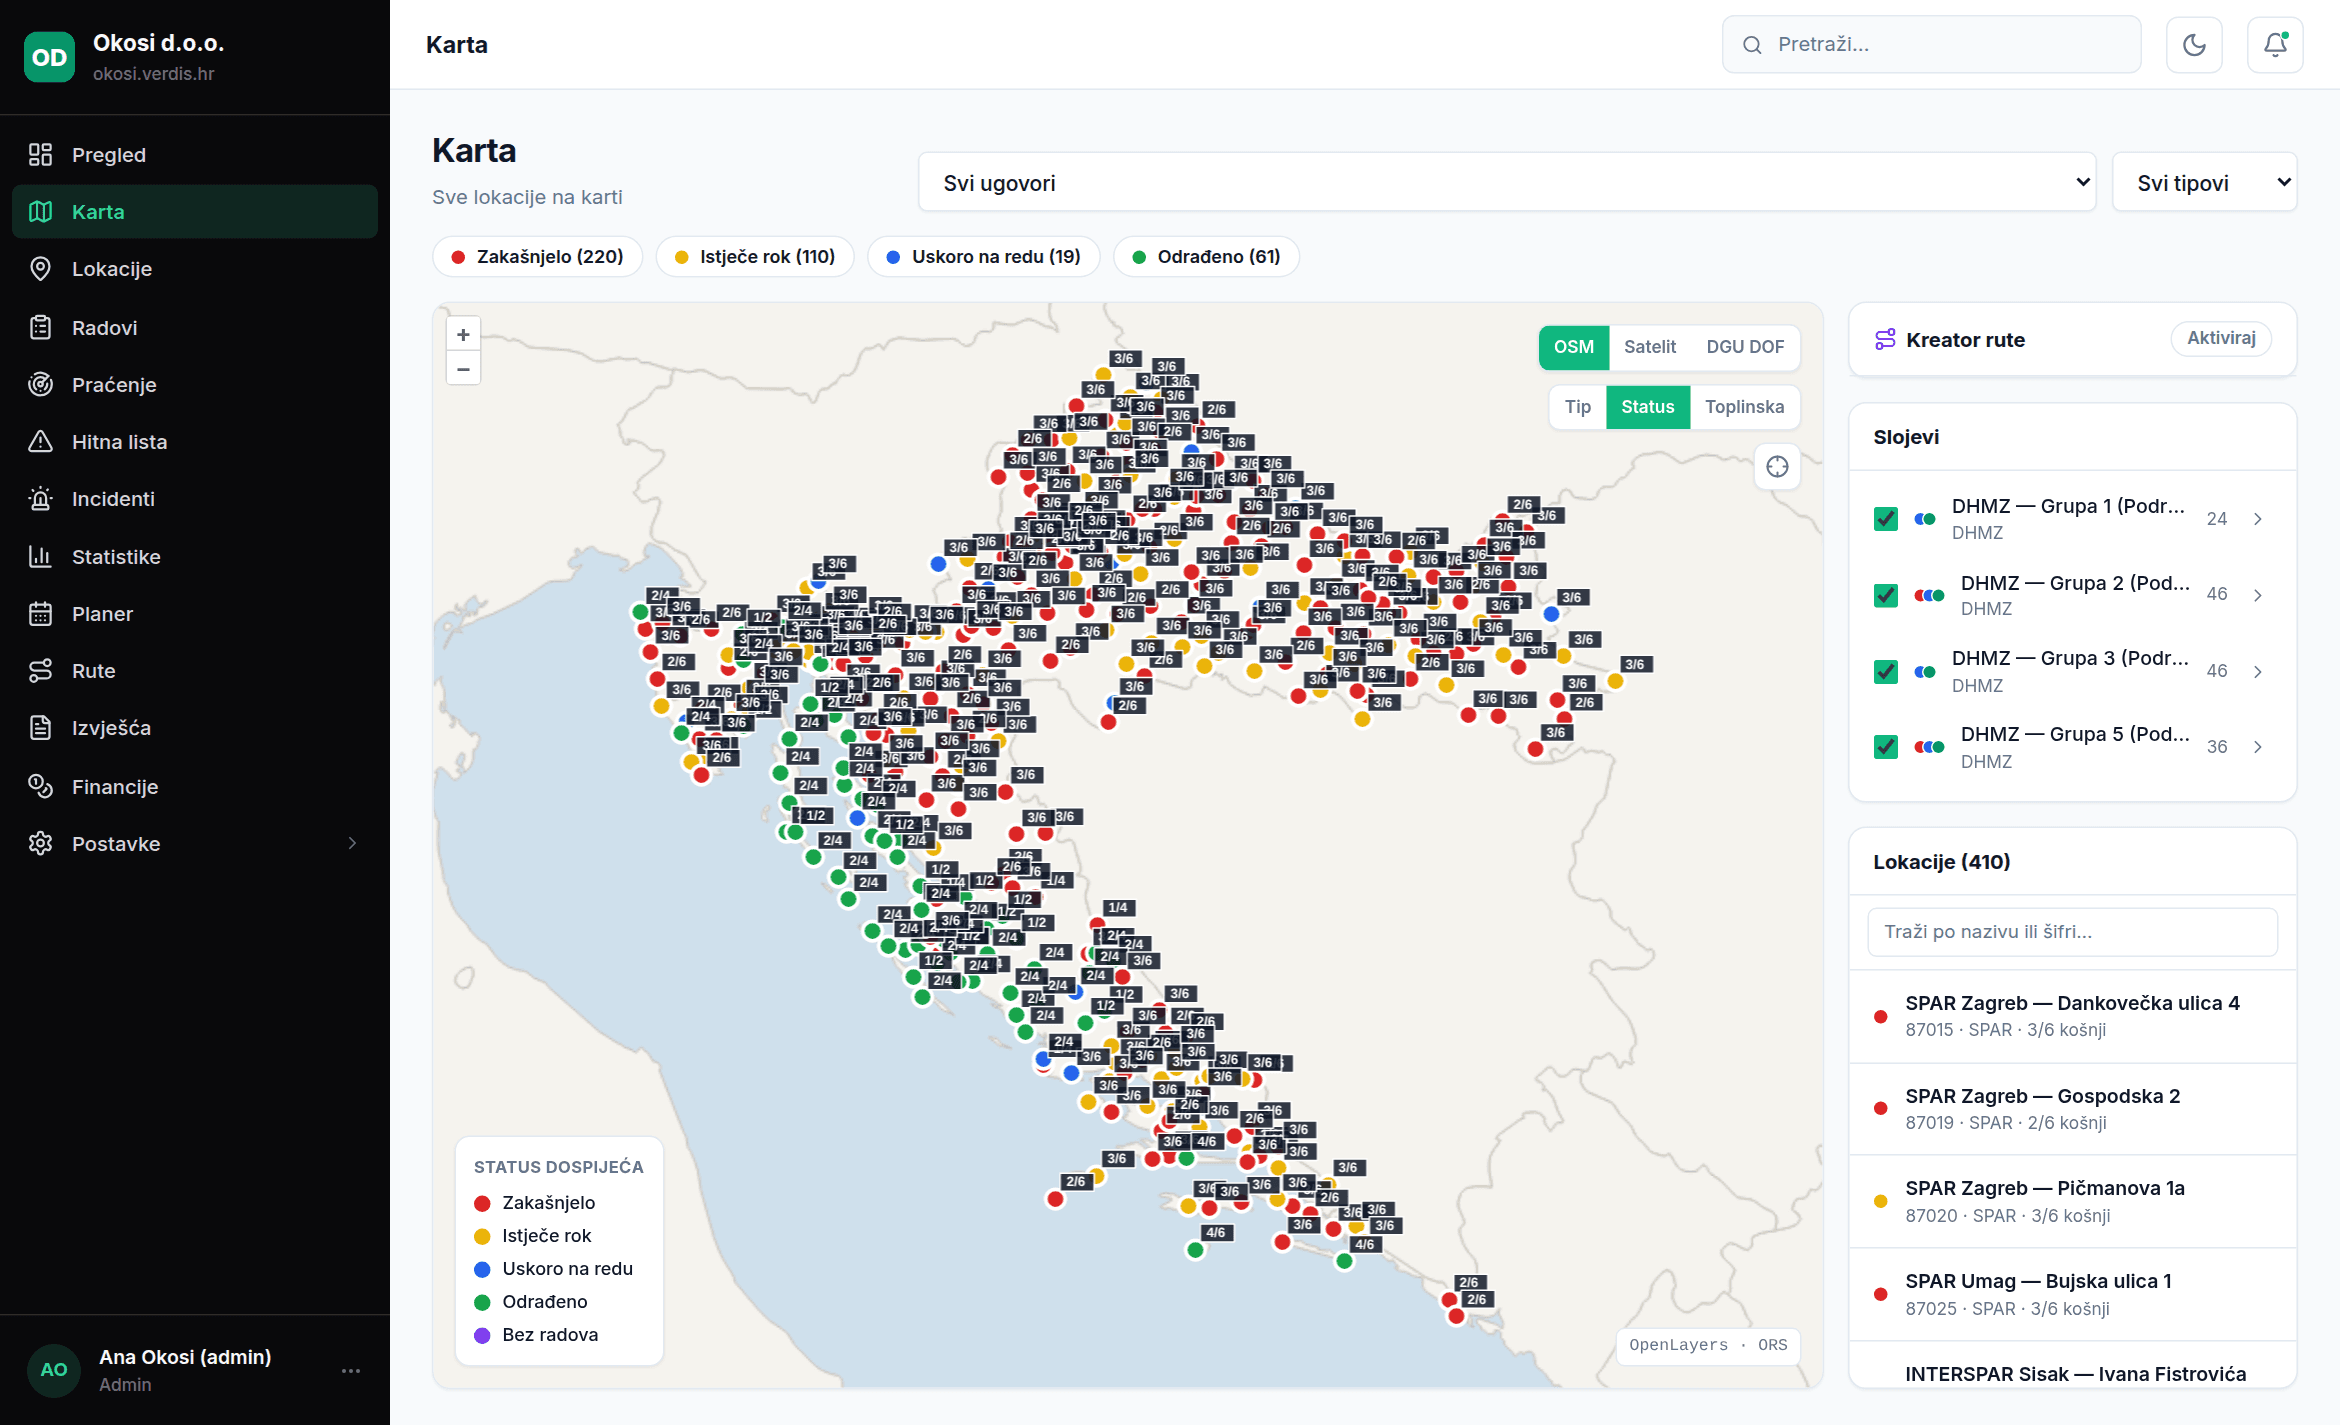Zoom in the map with plus button
The height and width of the screenshot is (1425, 2340).
coord(463,334)
